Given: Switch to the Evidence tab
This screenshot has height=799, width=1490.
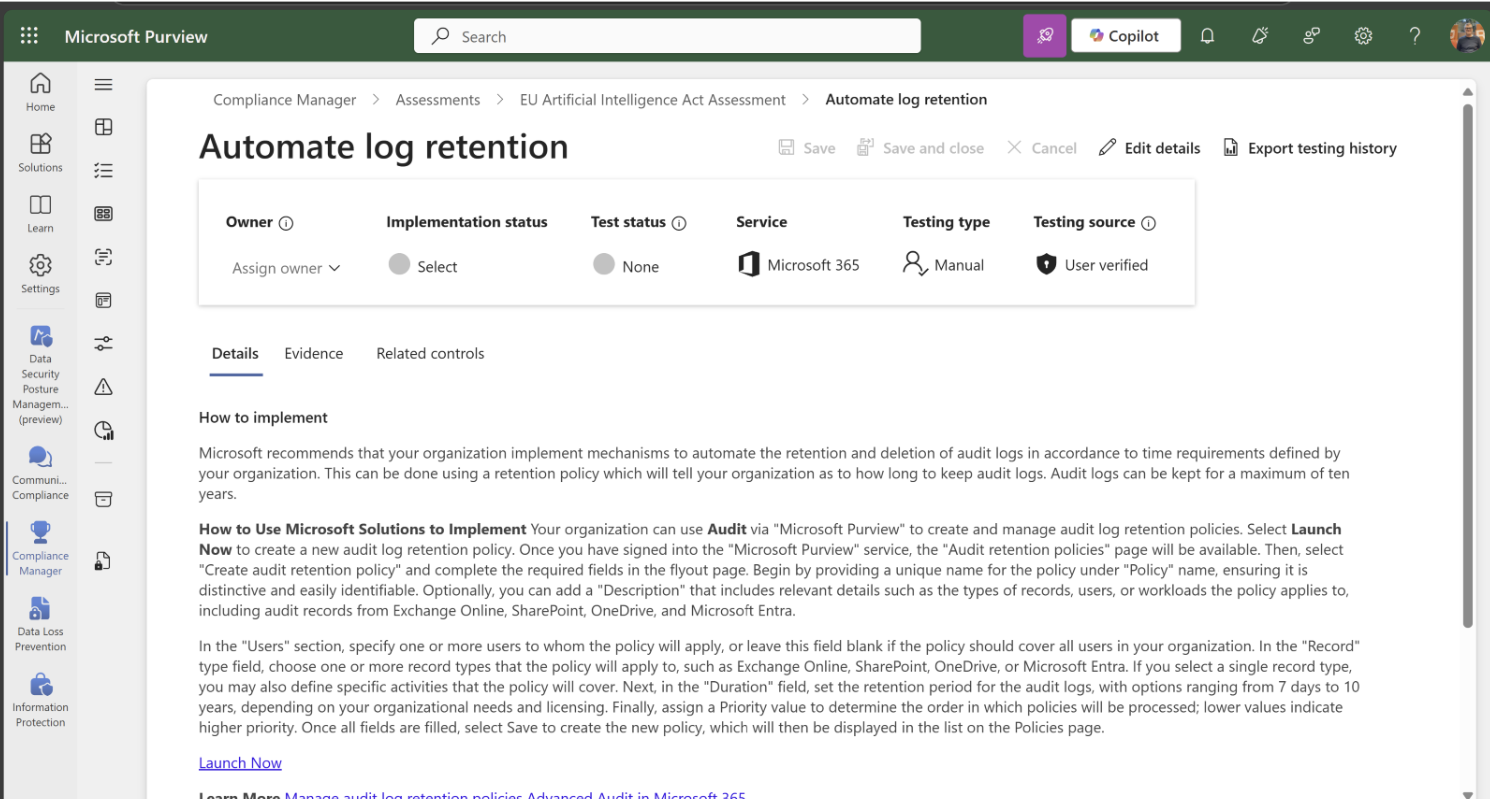Looking at the screenshot, I should tap(313, 353).
